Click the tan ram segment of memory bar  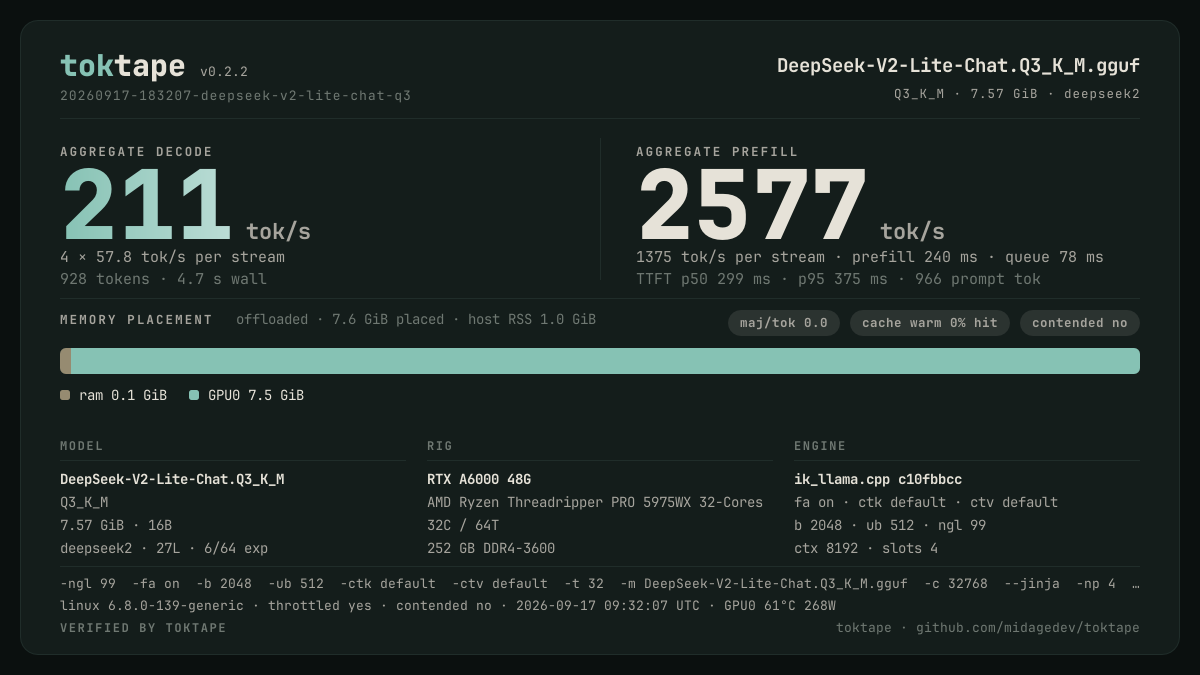65,361
